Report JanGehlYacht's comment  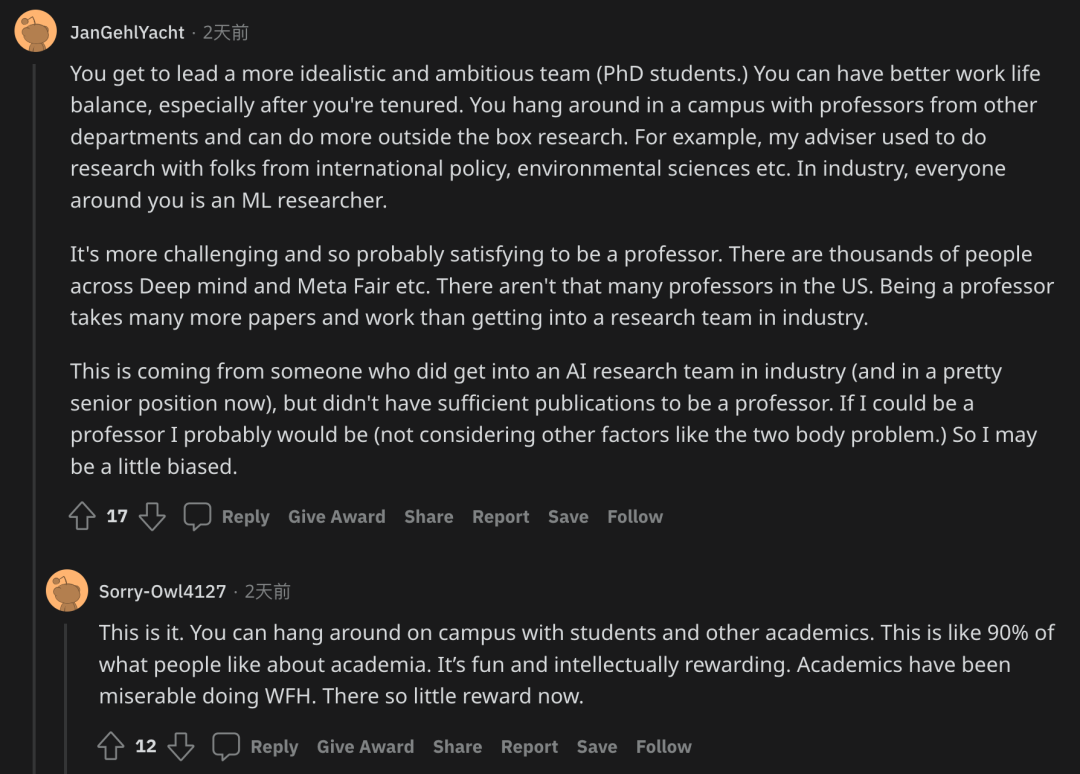(x=500, y=517)
